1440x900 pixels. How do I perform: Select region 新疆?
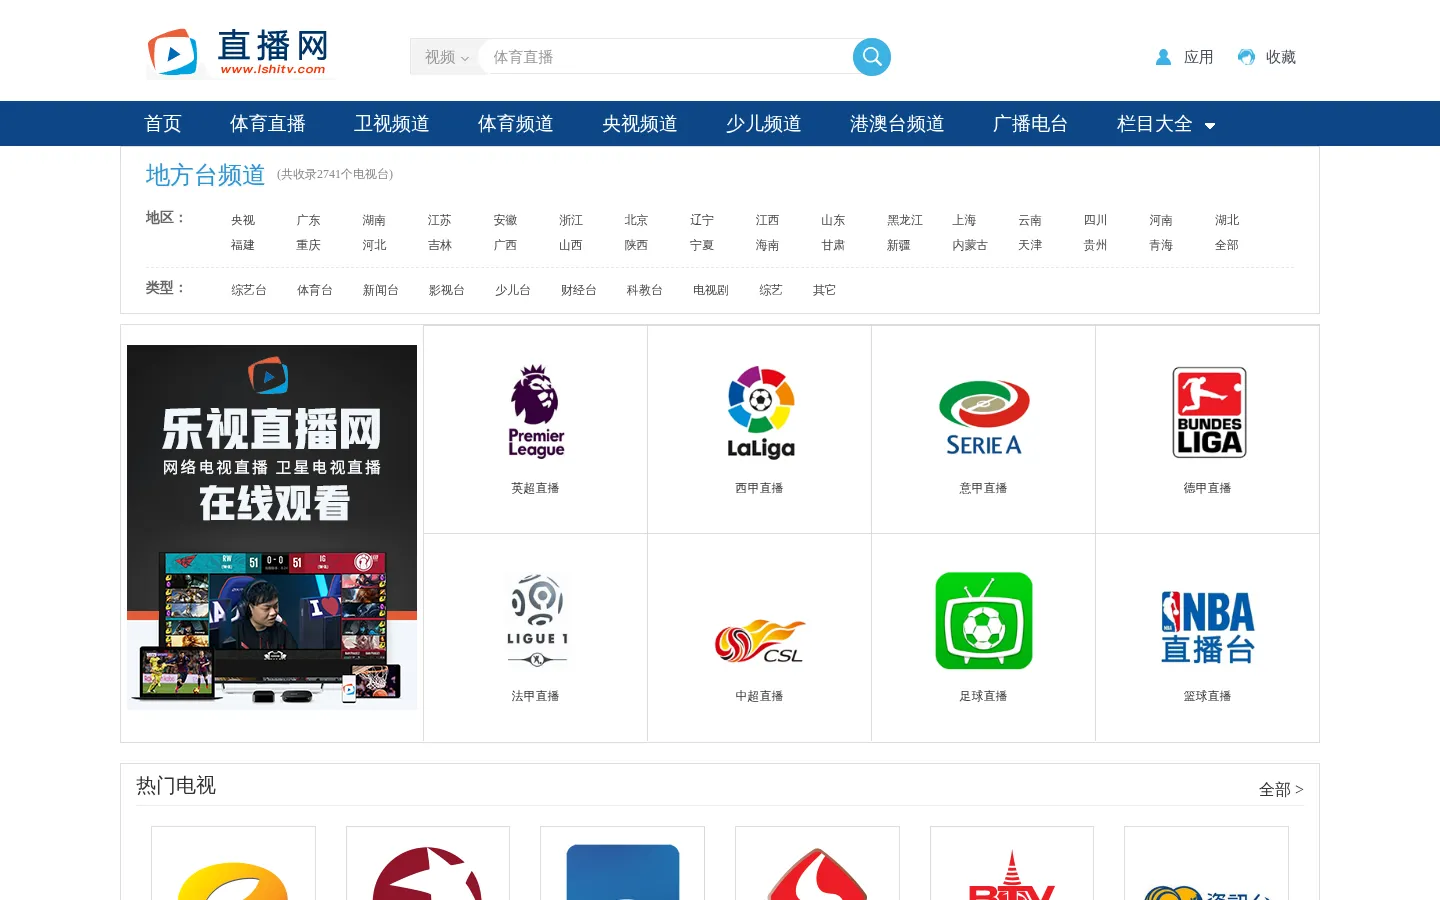[x=899, y=245]
